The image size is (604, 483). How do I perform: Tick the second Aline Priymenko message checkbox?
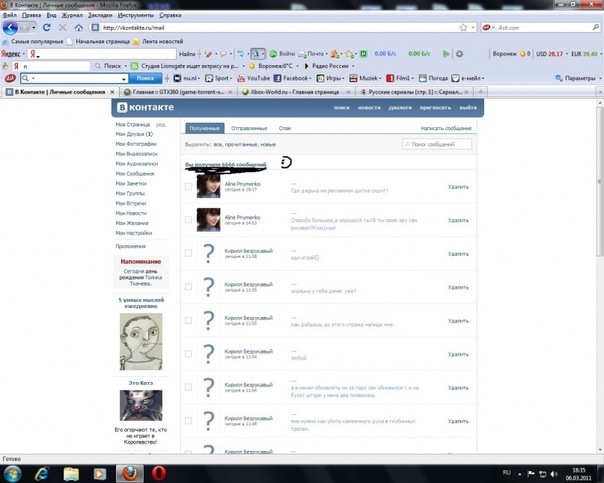pos(188,220)
